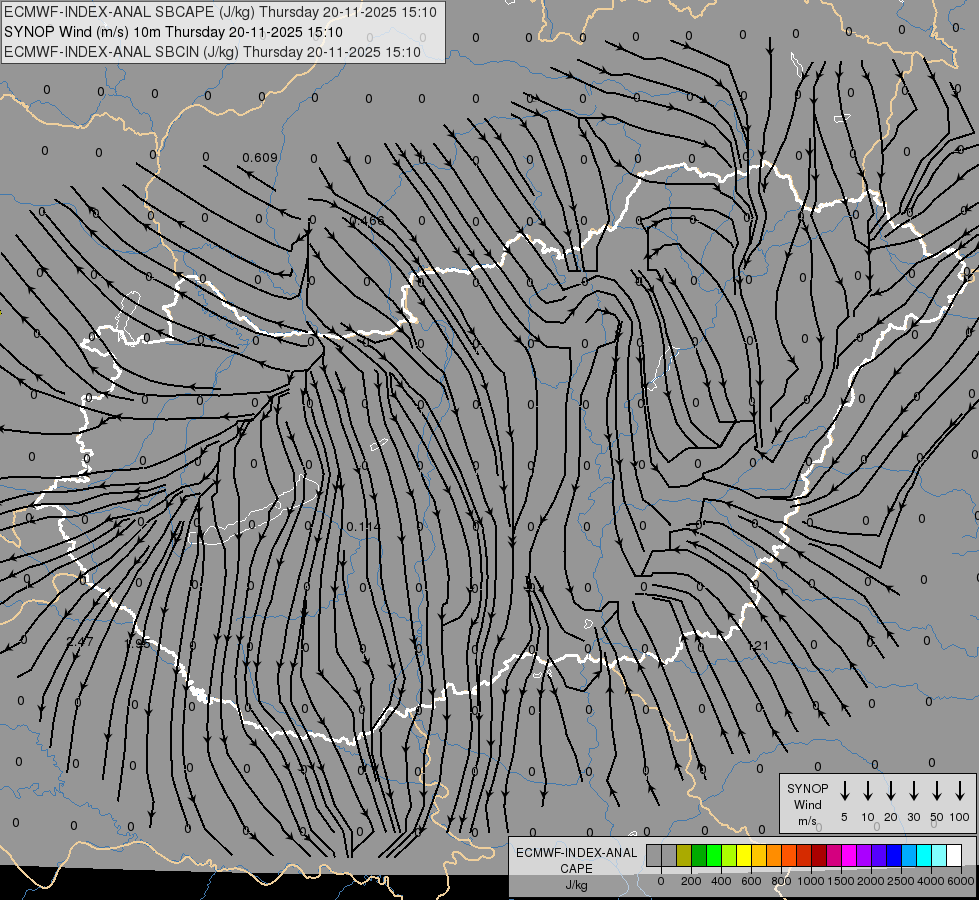The width and height of the screenshot is (979, 900).
Task: Select the dark red CAPE legend swatch
Action: 820,855
